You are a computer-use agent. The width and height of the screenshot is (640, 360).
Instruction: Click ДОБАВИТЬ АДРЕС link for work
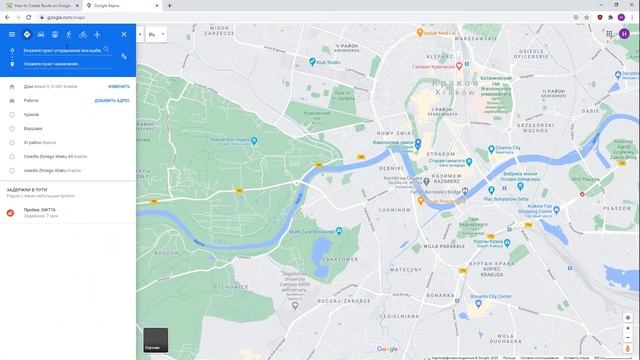click(x=112, y=100)
